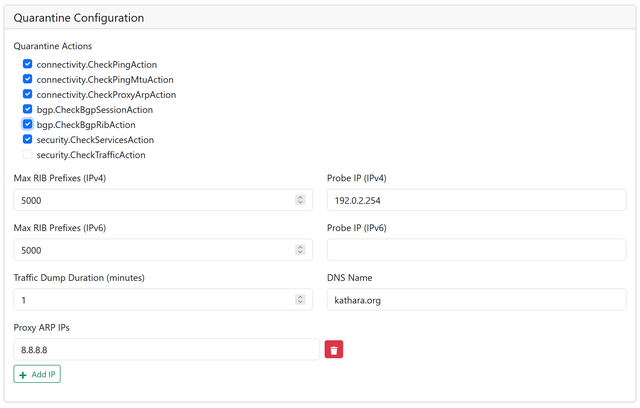Delete the 8.8.8.8 Proxy ARP IP entry
This screenshot has width=640, height=408.
tap(334, 349)
